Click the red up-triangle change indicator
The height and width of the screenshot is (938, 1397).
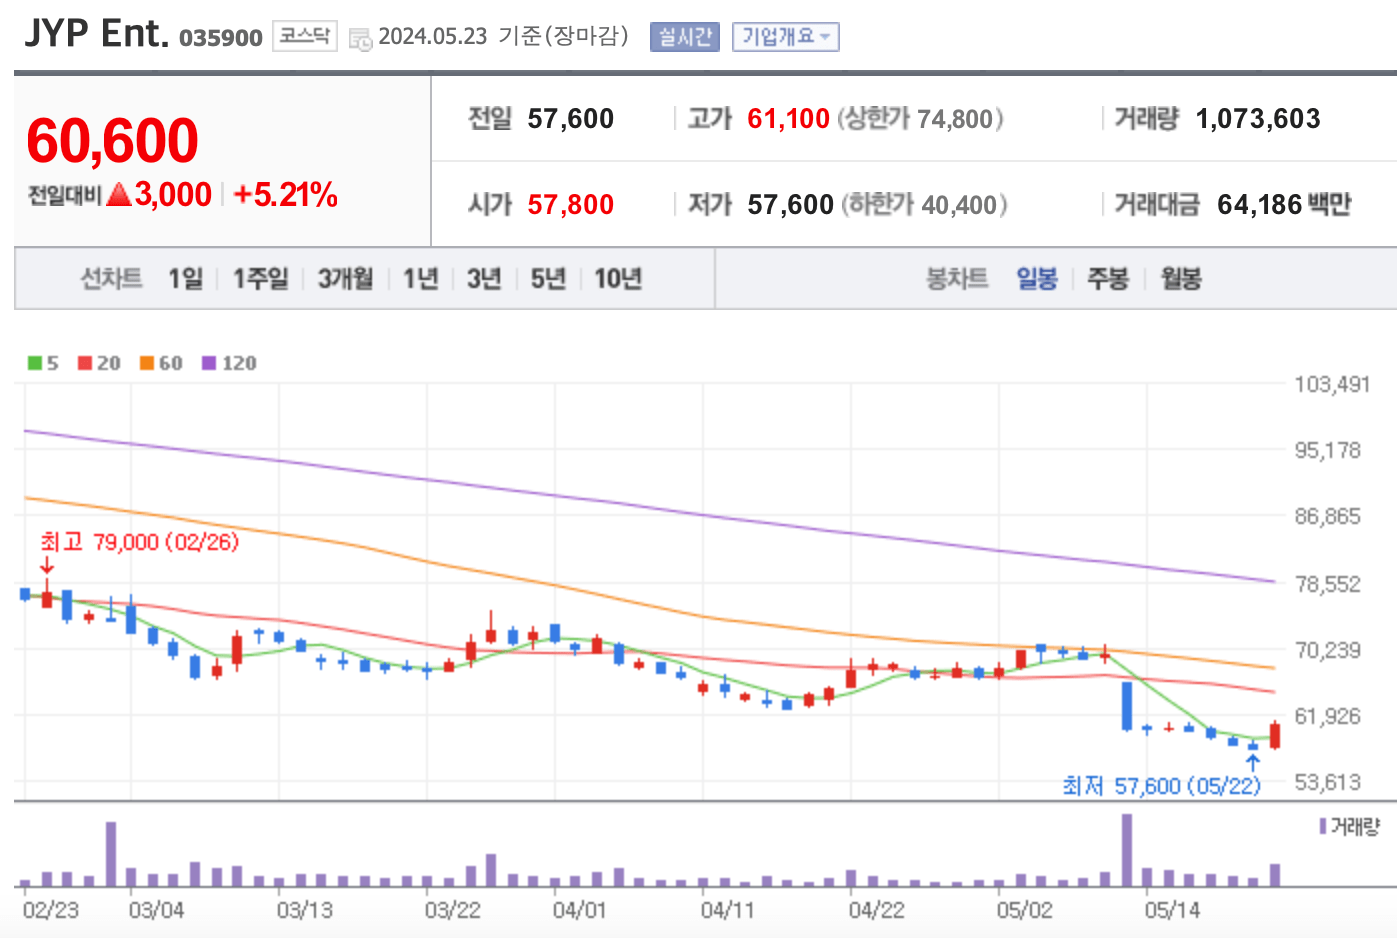click(120, 194)
